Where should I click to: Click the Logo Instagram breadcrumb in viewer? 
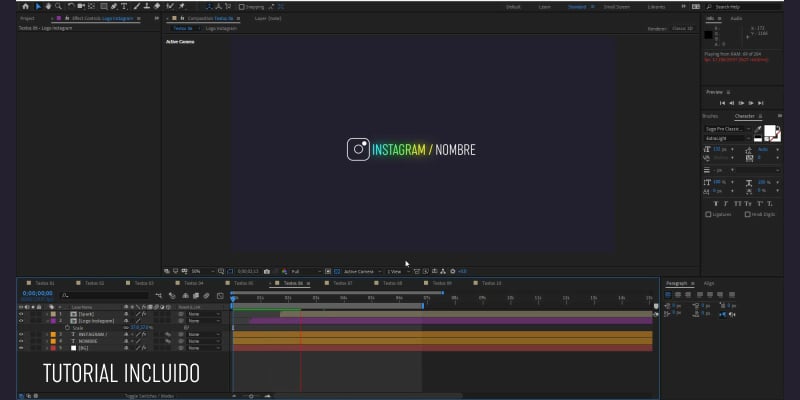(221, 29)
